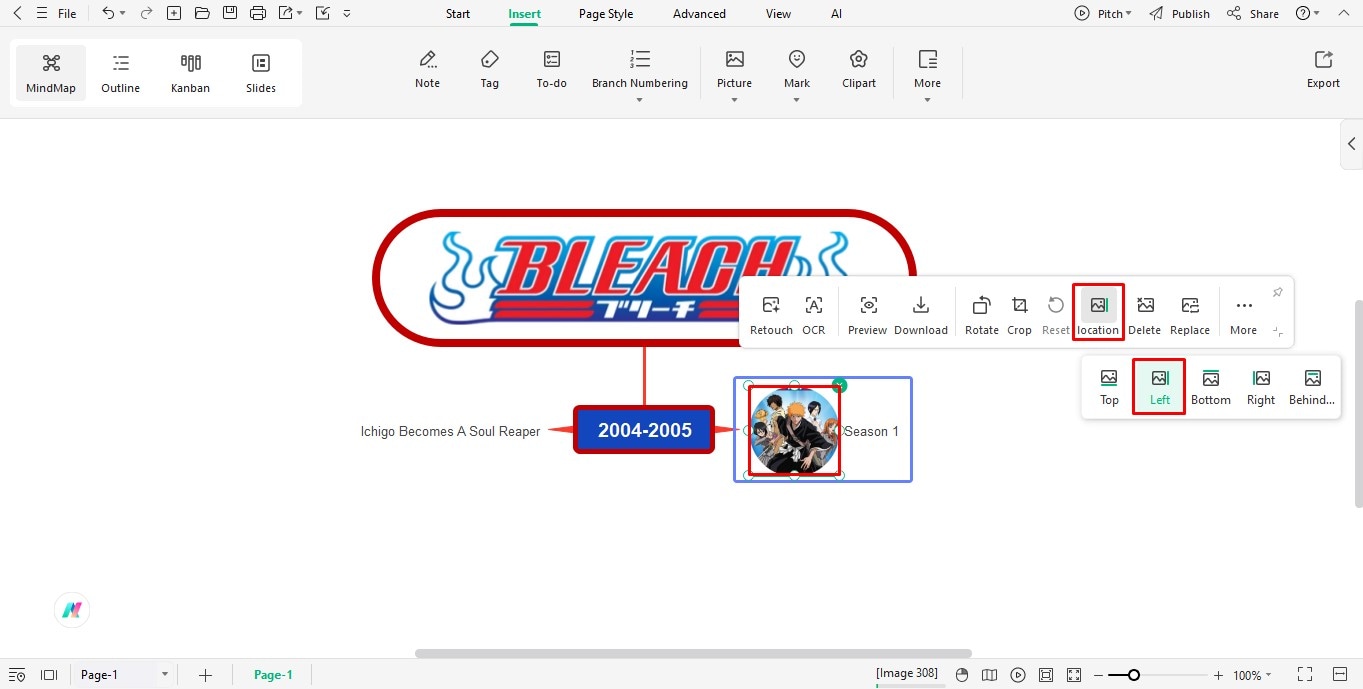Select the Bleach anime image thumbnail

(x=794, y=431)
